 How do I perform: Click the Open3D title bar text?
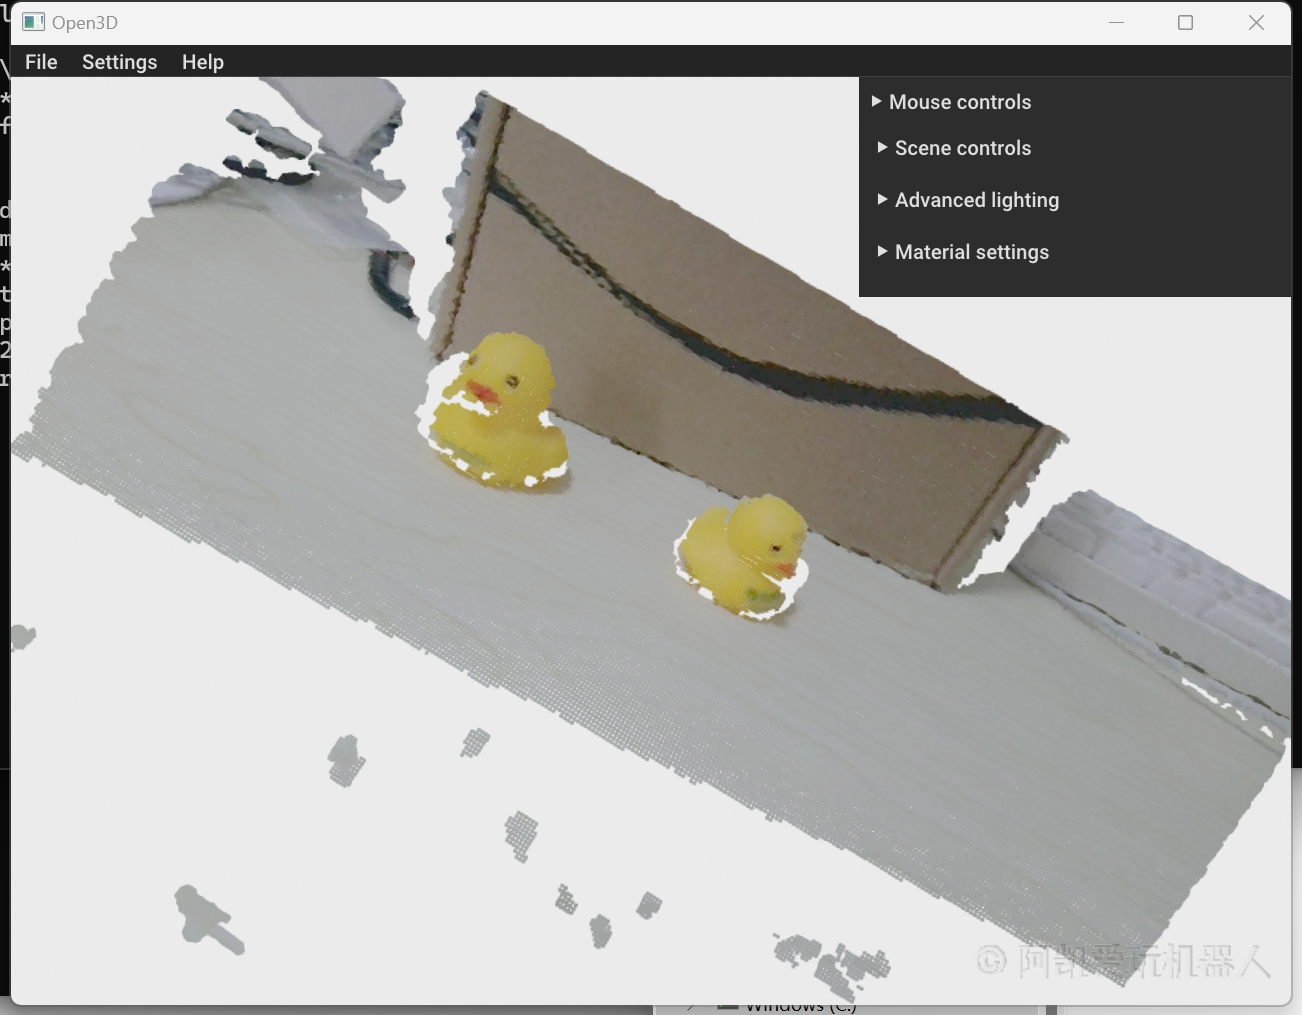(x=85, y=22)
